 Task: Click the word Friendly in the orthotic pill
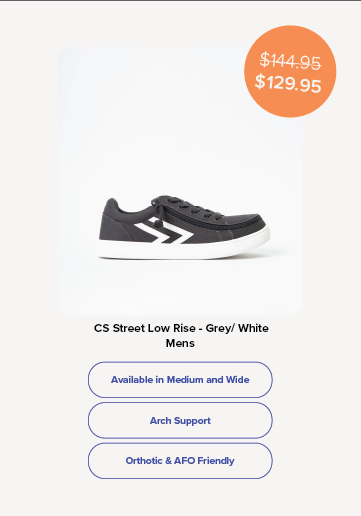(216, 461)
